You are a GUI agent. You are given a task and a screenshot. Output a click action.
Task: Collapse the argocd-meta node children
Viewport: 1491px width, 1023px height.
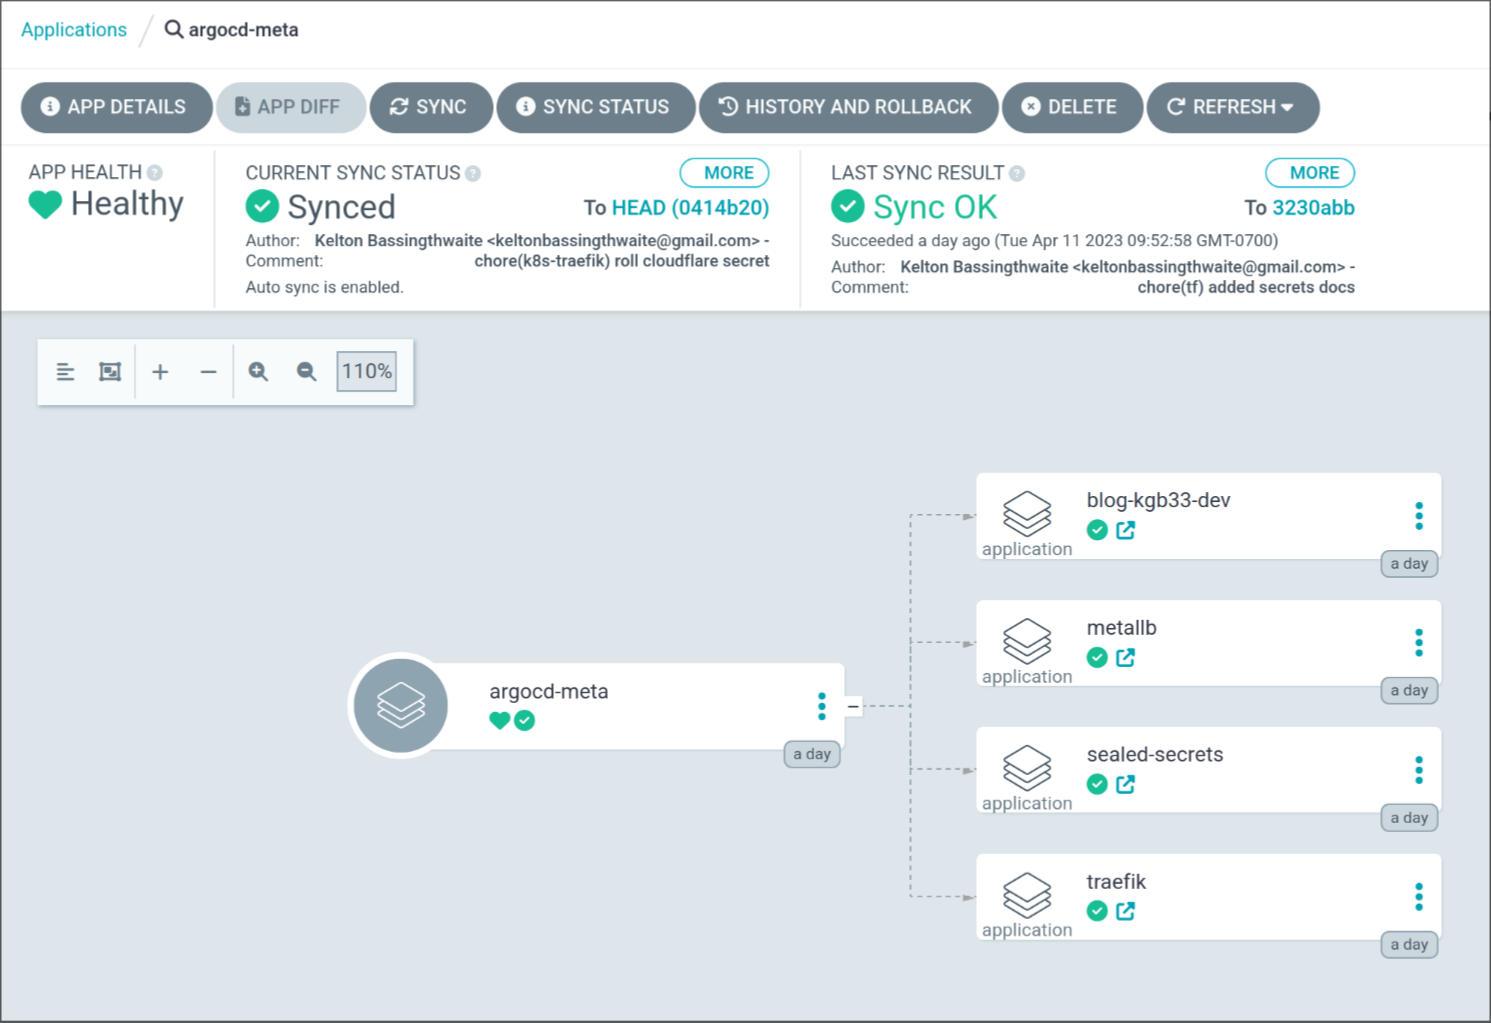[x=853, y=706]
